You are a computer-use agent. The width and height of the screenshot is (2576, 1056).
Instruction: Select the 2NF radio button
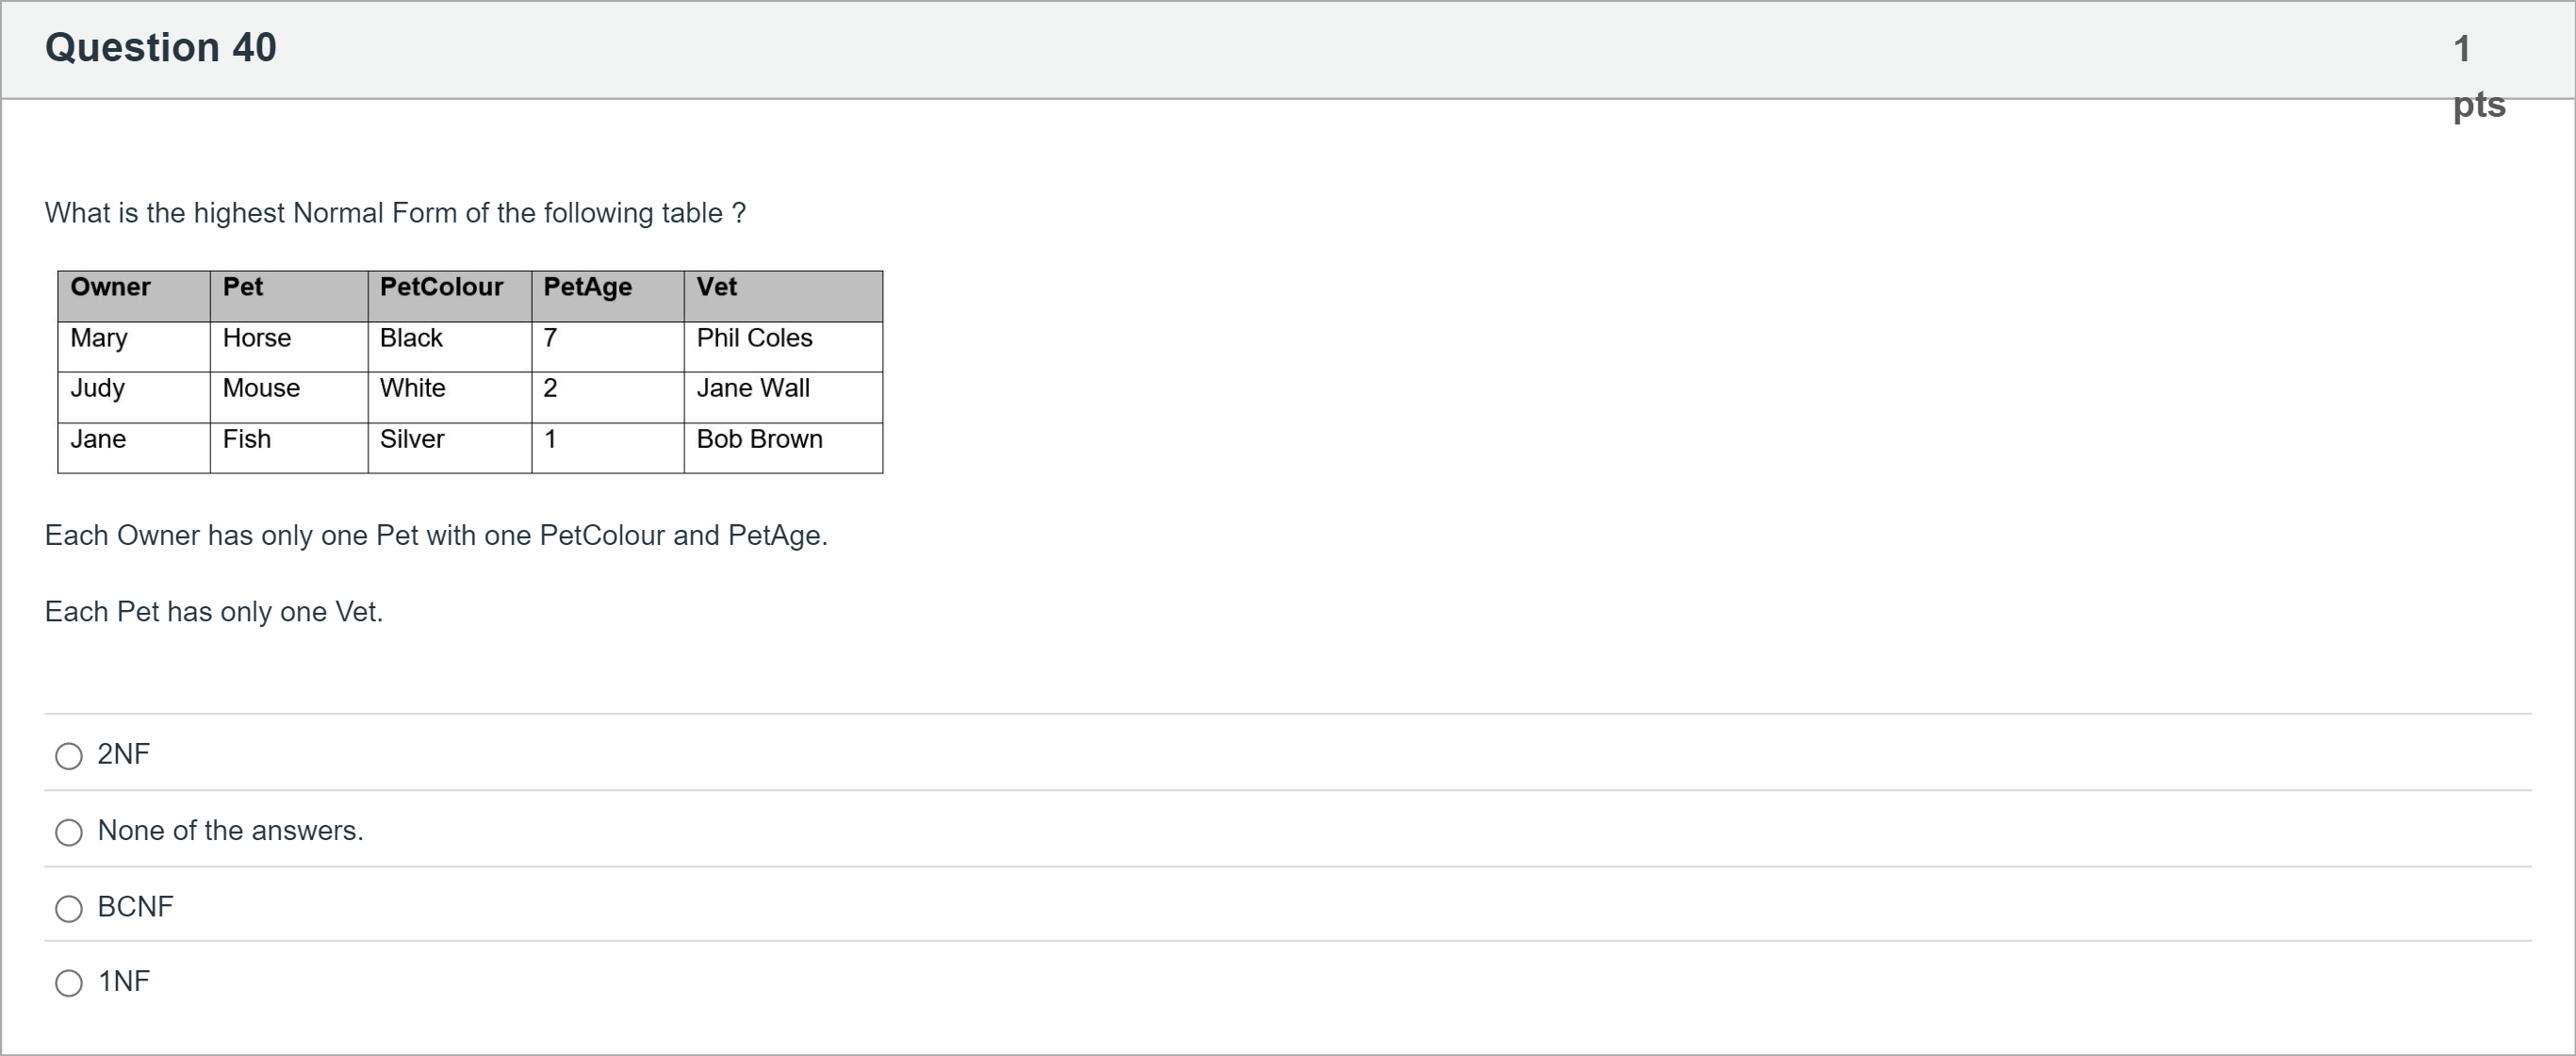click(69, 756)
